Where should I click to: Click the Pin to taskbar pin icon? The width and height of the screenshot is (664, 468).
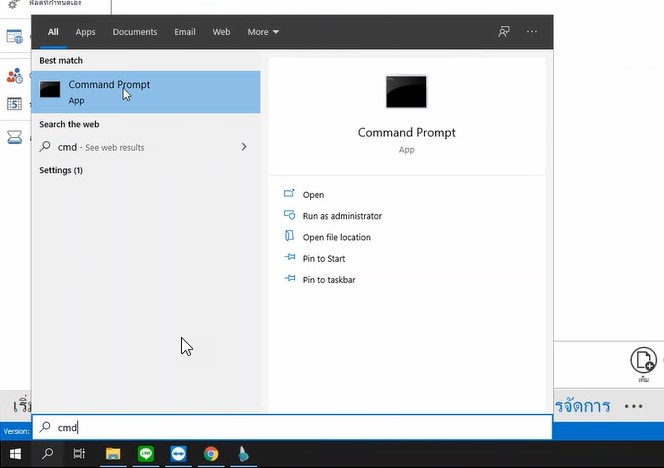(290, 278)
